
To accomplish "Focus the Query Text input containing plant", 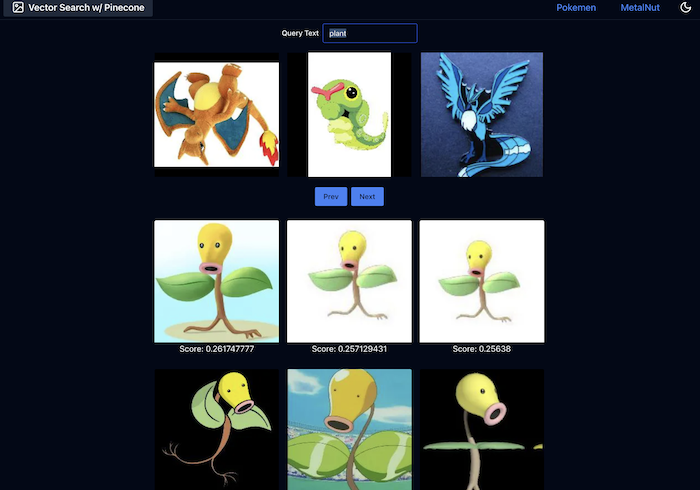I will (370, 33).
